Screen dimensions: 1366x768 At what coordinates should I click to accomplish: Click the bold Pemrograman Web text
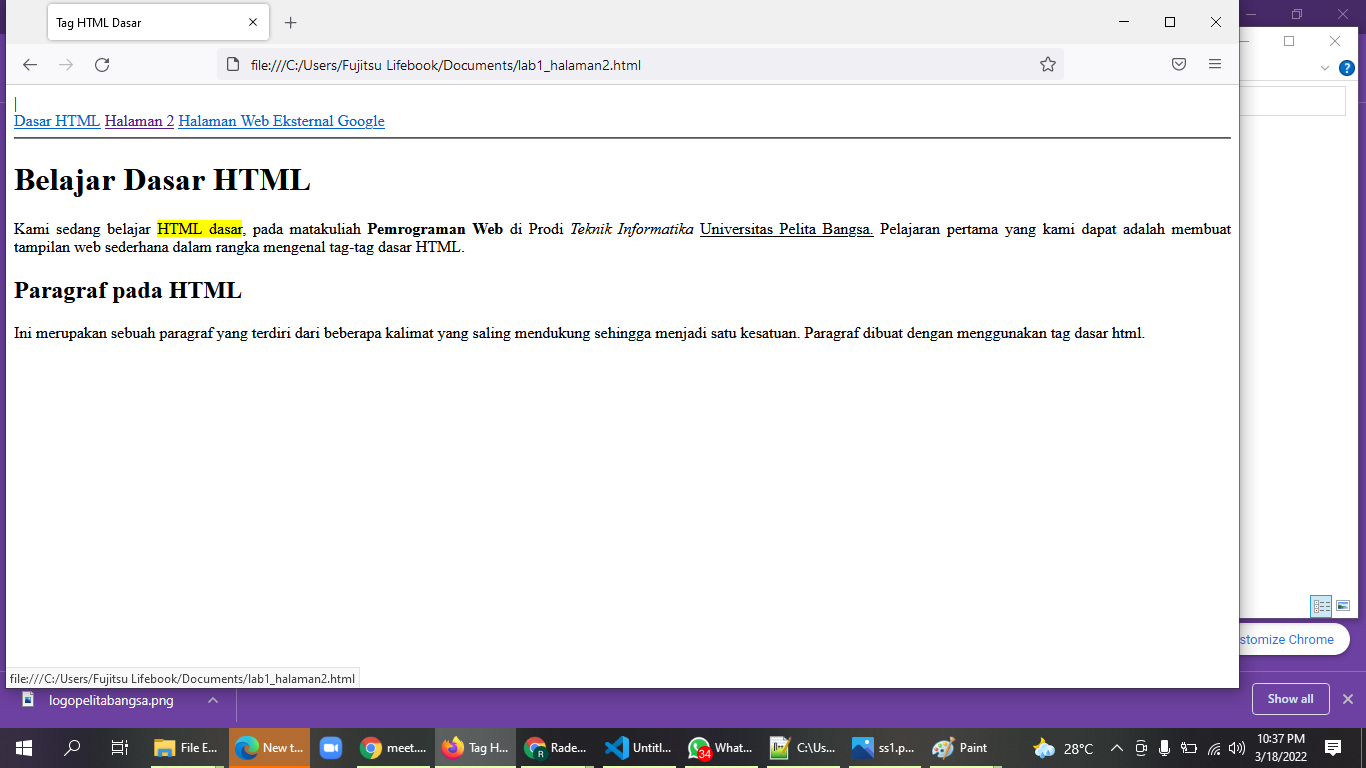(435, 229)
